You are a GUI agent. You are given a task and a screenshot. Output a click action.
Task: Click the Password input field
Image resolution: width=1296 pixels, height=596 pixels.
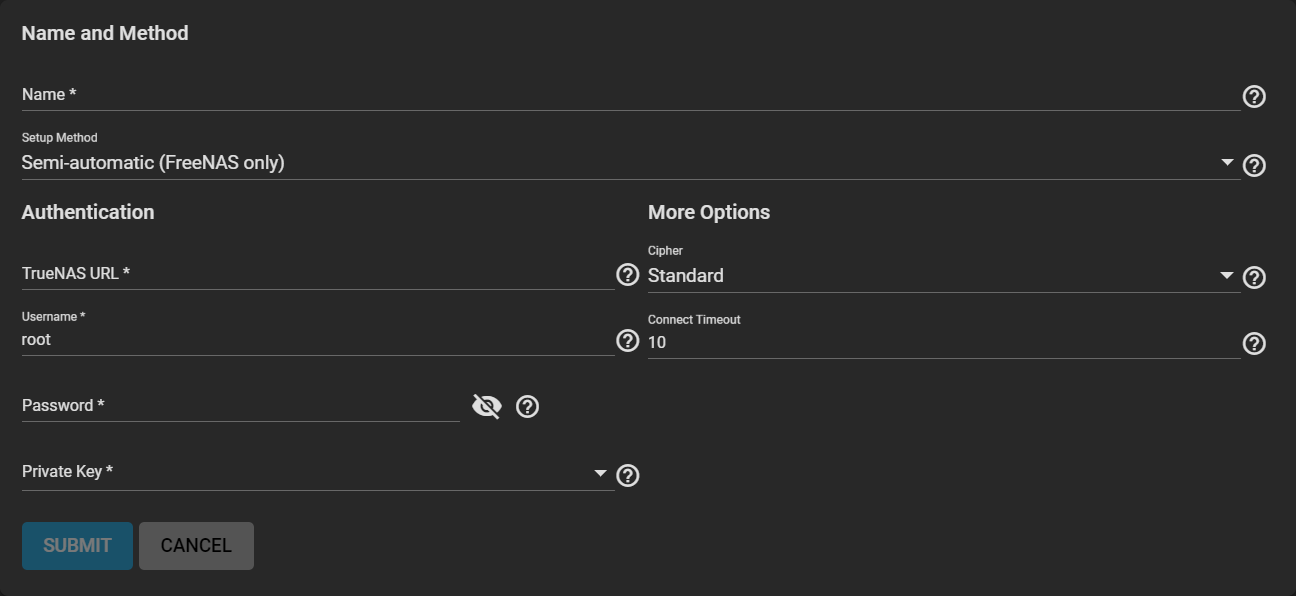pyautogui.click(x=240, y=406)
